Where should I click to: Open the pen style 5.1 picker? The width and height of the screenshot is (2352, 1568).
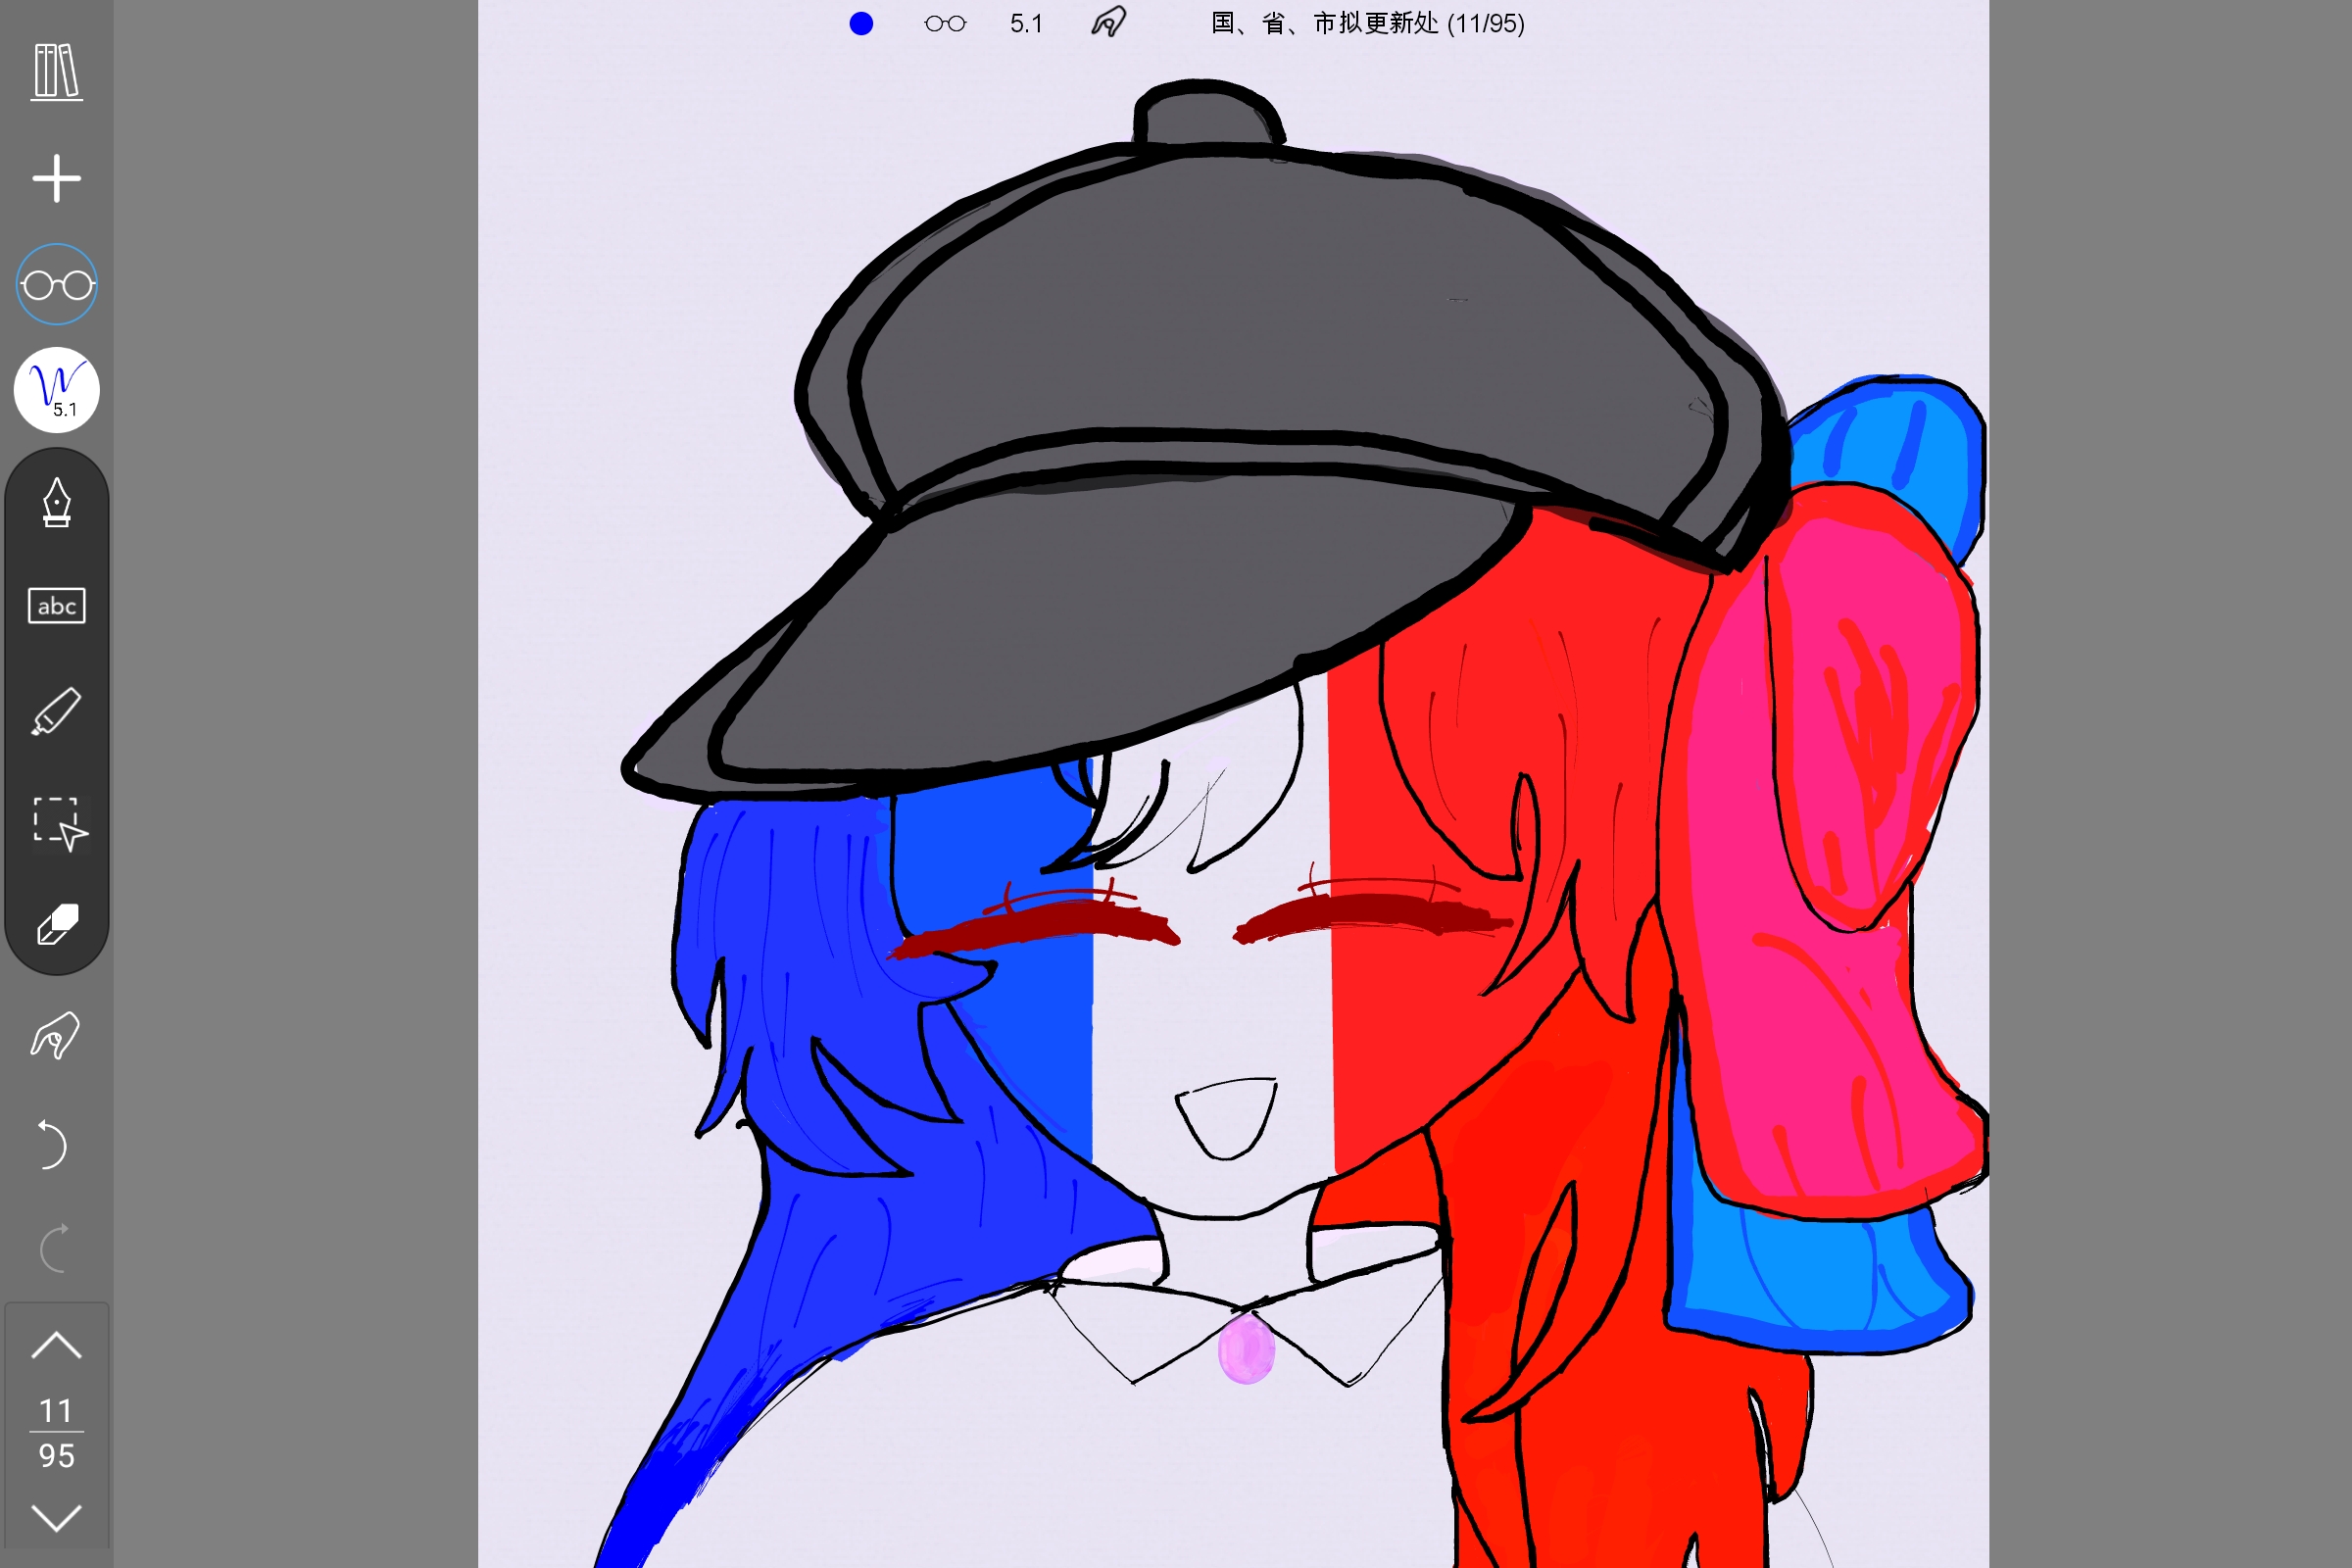[56, 390]
